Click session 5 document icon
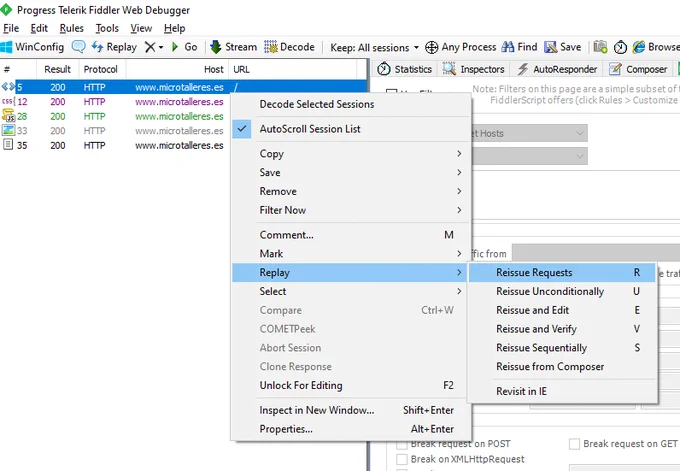 pos(8,87)
